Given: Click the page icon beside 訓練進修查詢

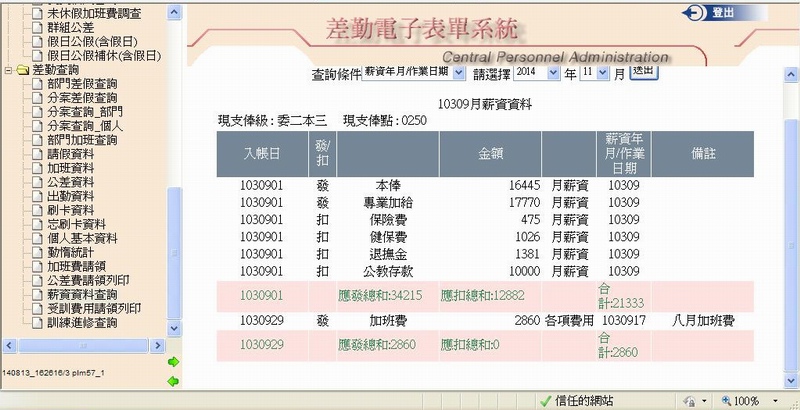Looking at the screenshot, I should (37, 323).
